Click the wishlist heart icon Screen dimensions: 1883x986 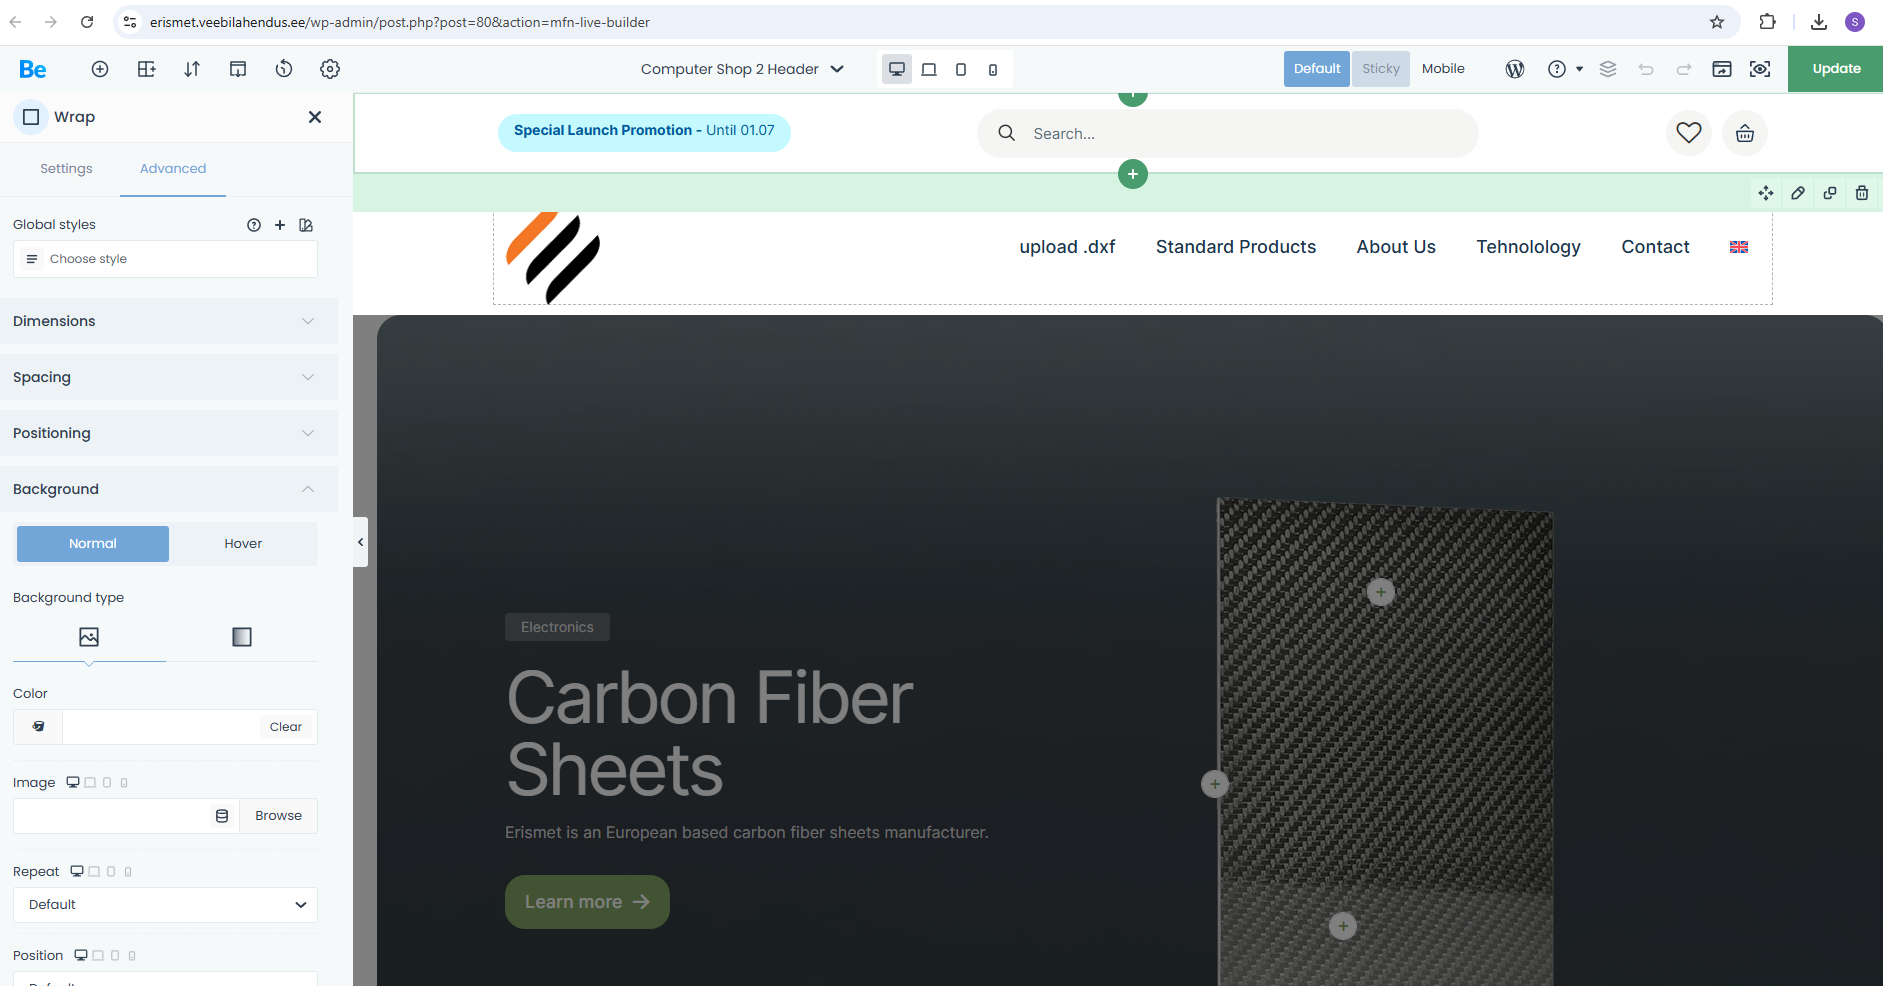pos(1689,133)
